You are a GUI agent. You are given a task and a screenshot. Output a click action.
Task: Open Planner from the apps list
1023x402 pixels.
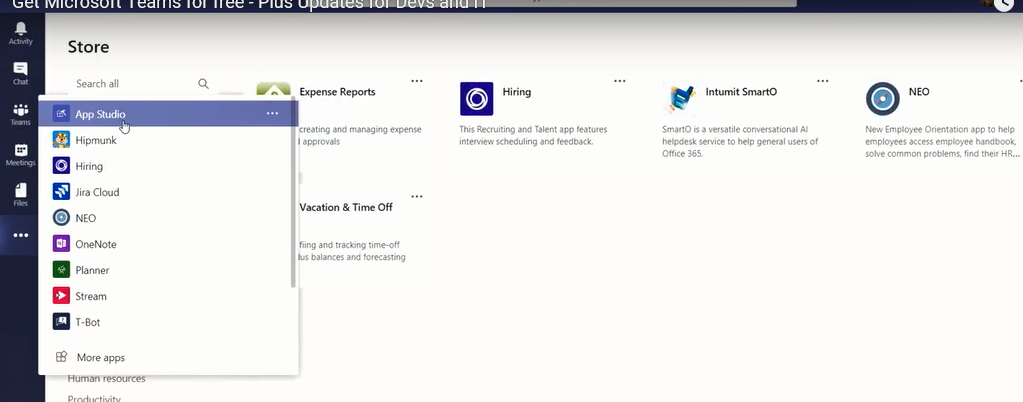pyautogui.click(x=92, y=270)
